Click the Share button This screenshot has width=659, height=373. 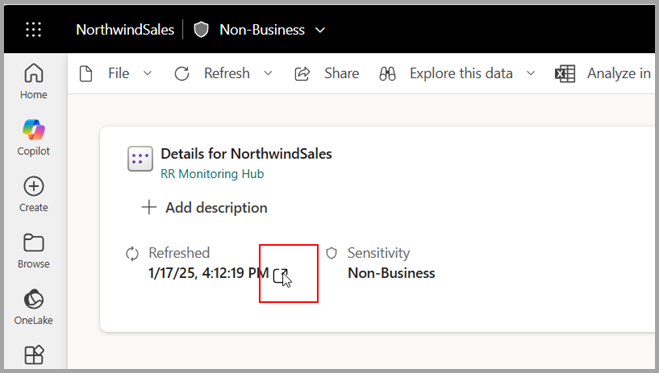point(327,74)
